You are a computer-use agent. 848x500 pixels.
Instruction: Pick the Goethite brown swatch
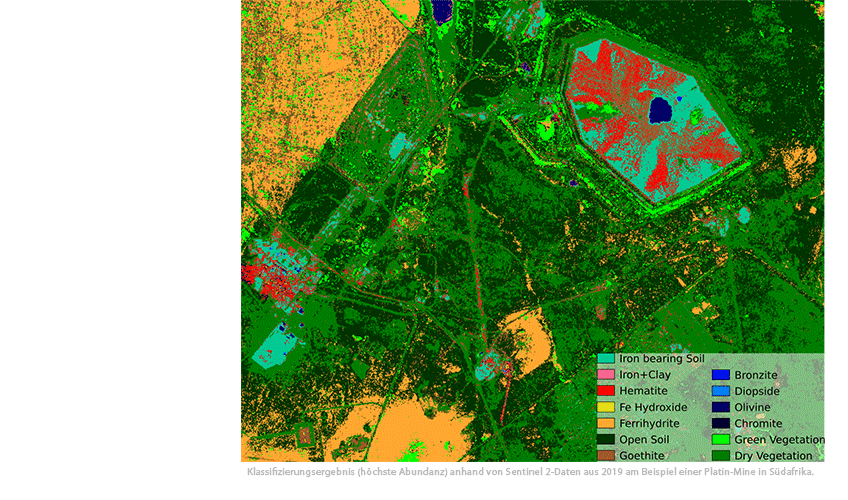tap(606, 456)
